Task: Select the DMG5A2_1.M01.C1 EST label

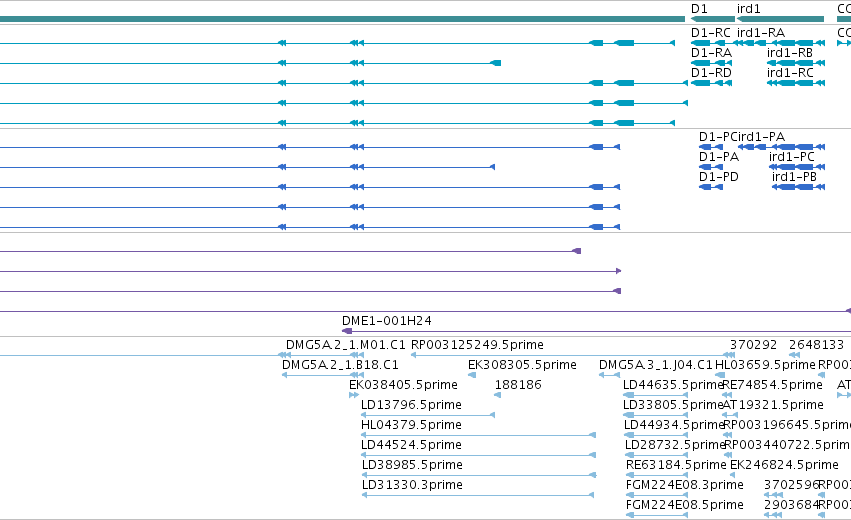Action: click(346, 345)
